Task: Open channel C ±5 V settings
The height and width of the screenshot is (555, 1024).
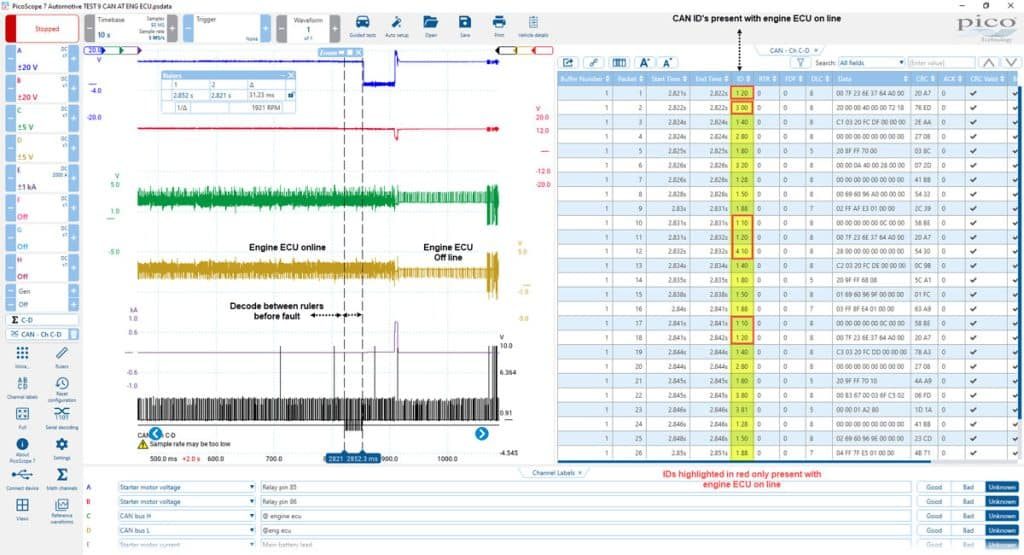Action: coord(42,119)
